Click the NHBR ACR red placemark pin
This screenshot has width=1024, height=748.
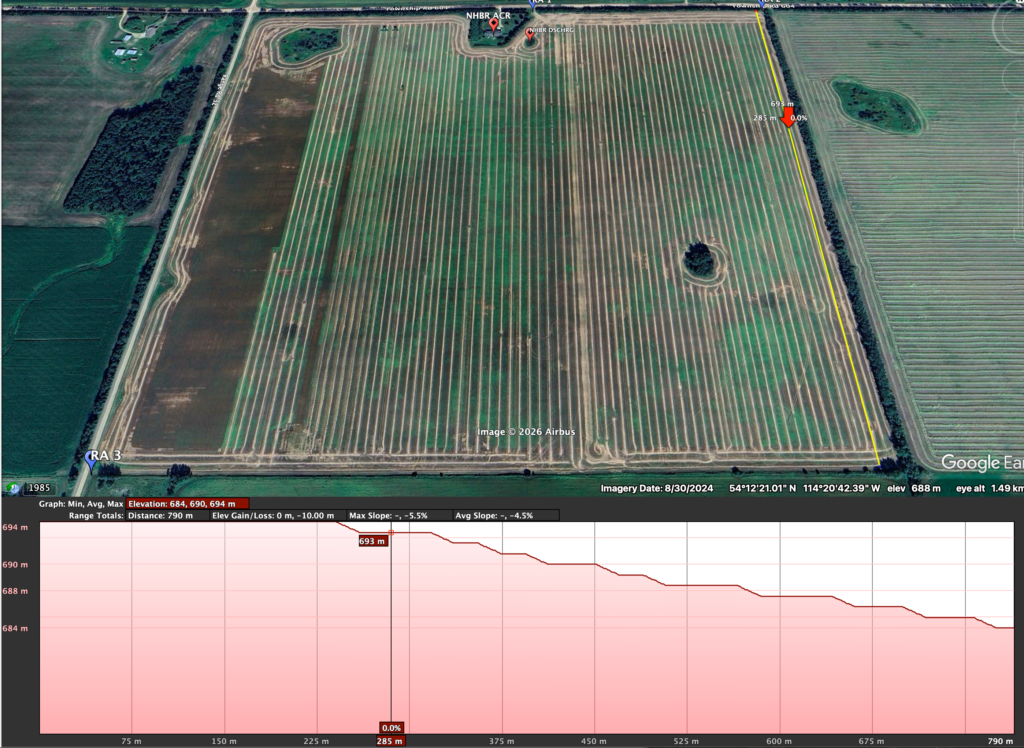pos(493,25)
